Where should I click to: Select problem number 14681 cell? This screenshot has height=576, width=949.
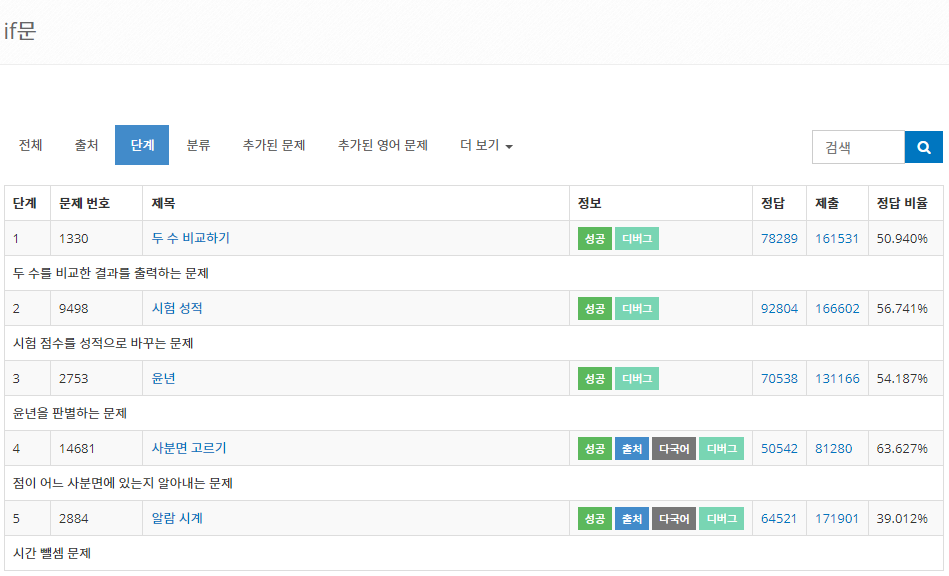(96, 448)
